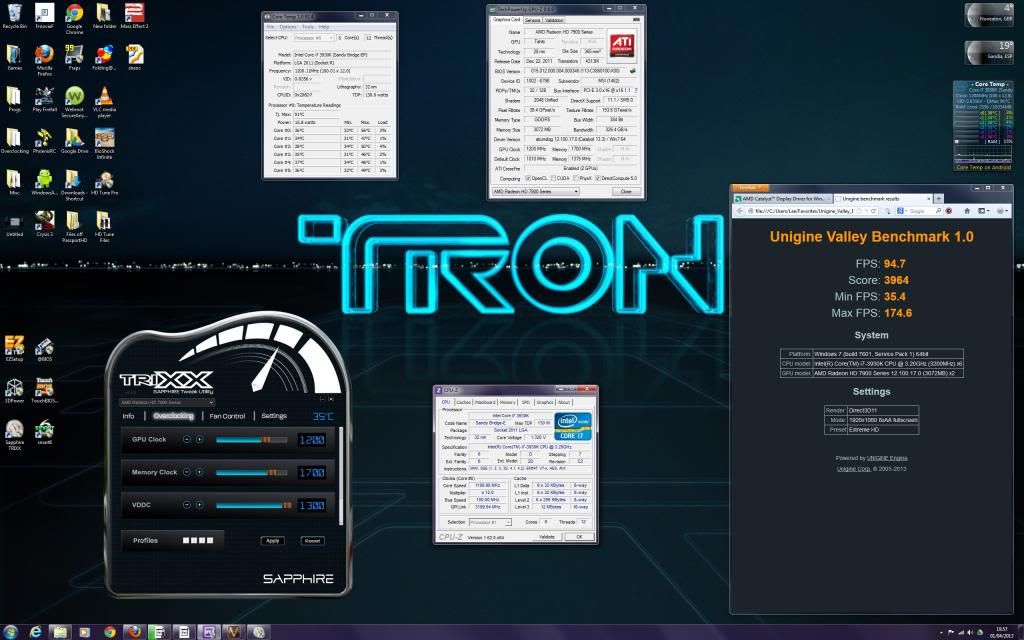
Task: Click the Apply button in TRIXX
Action: 272,541
